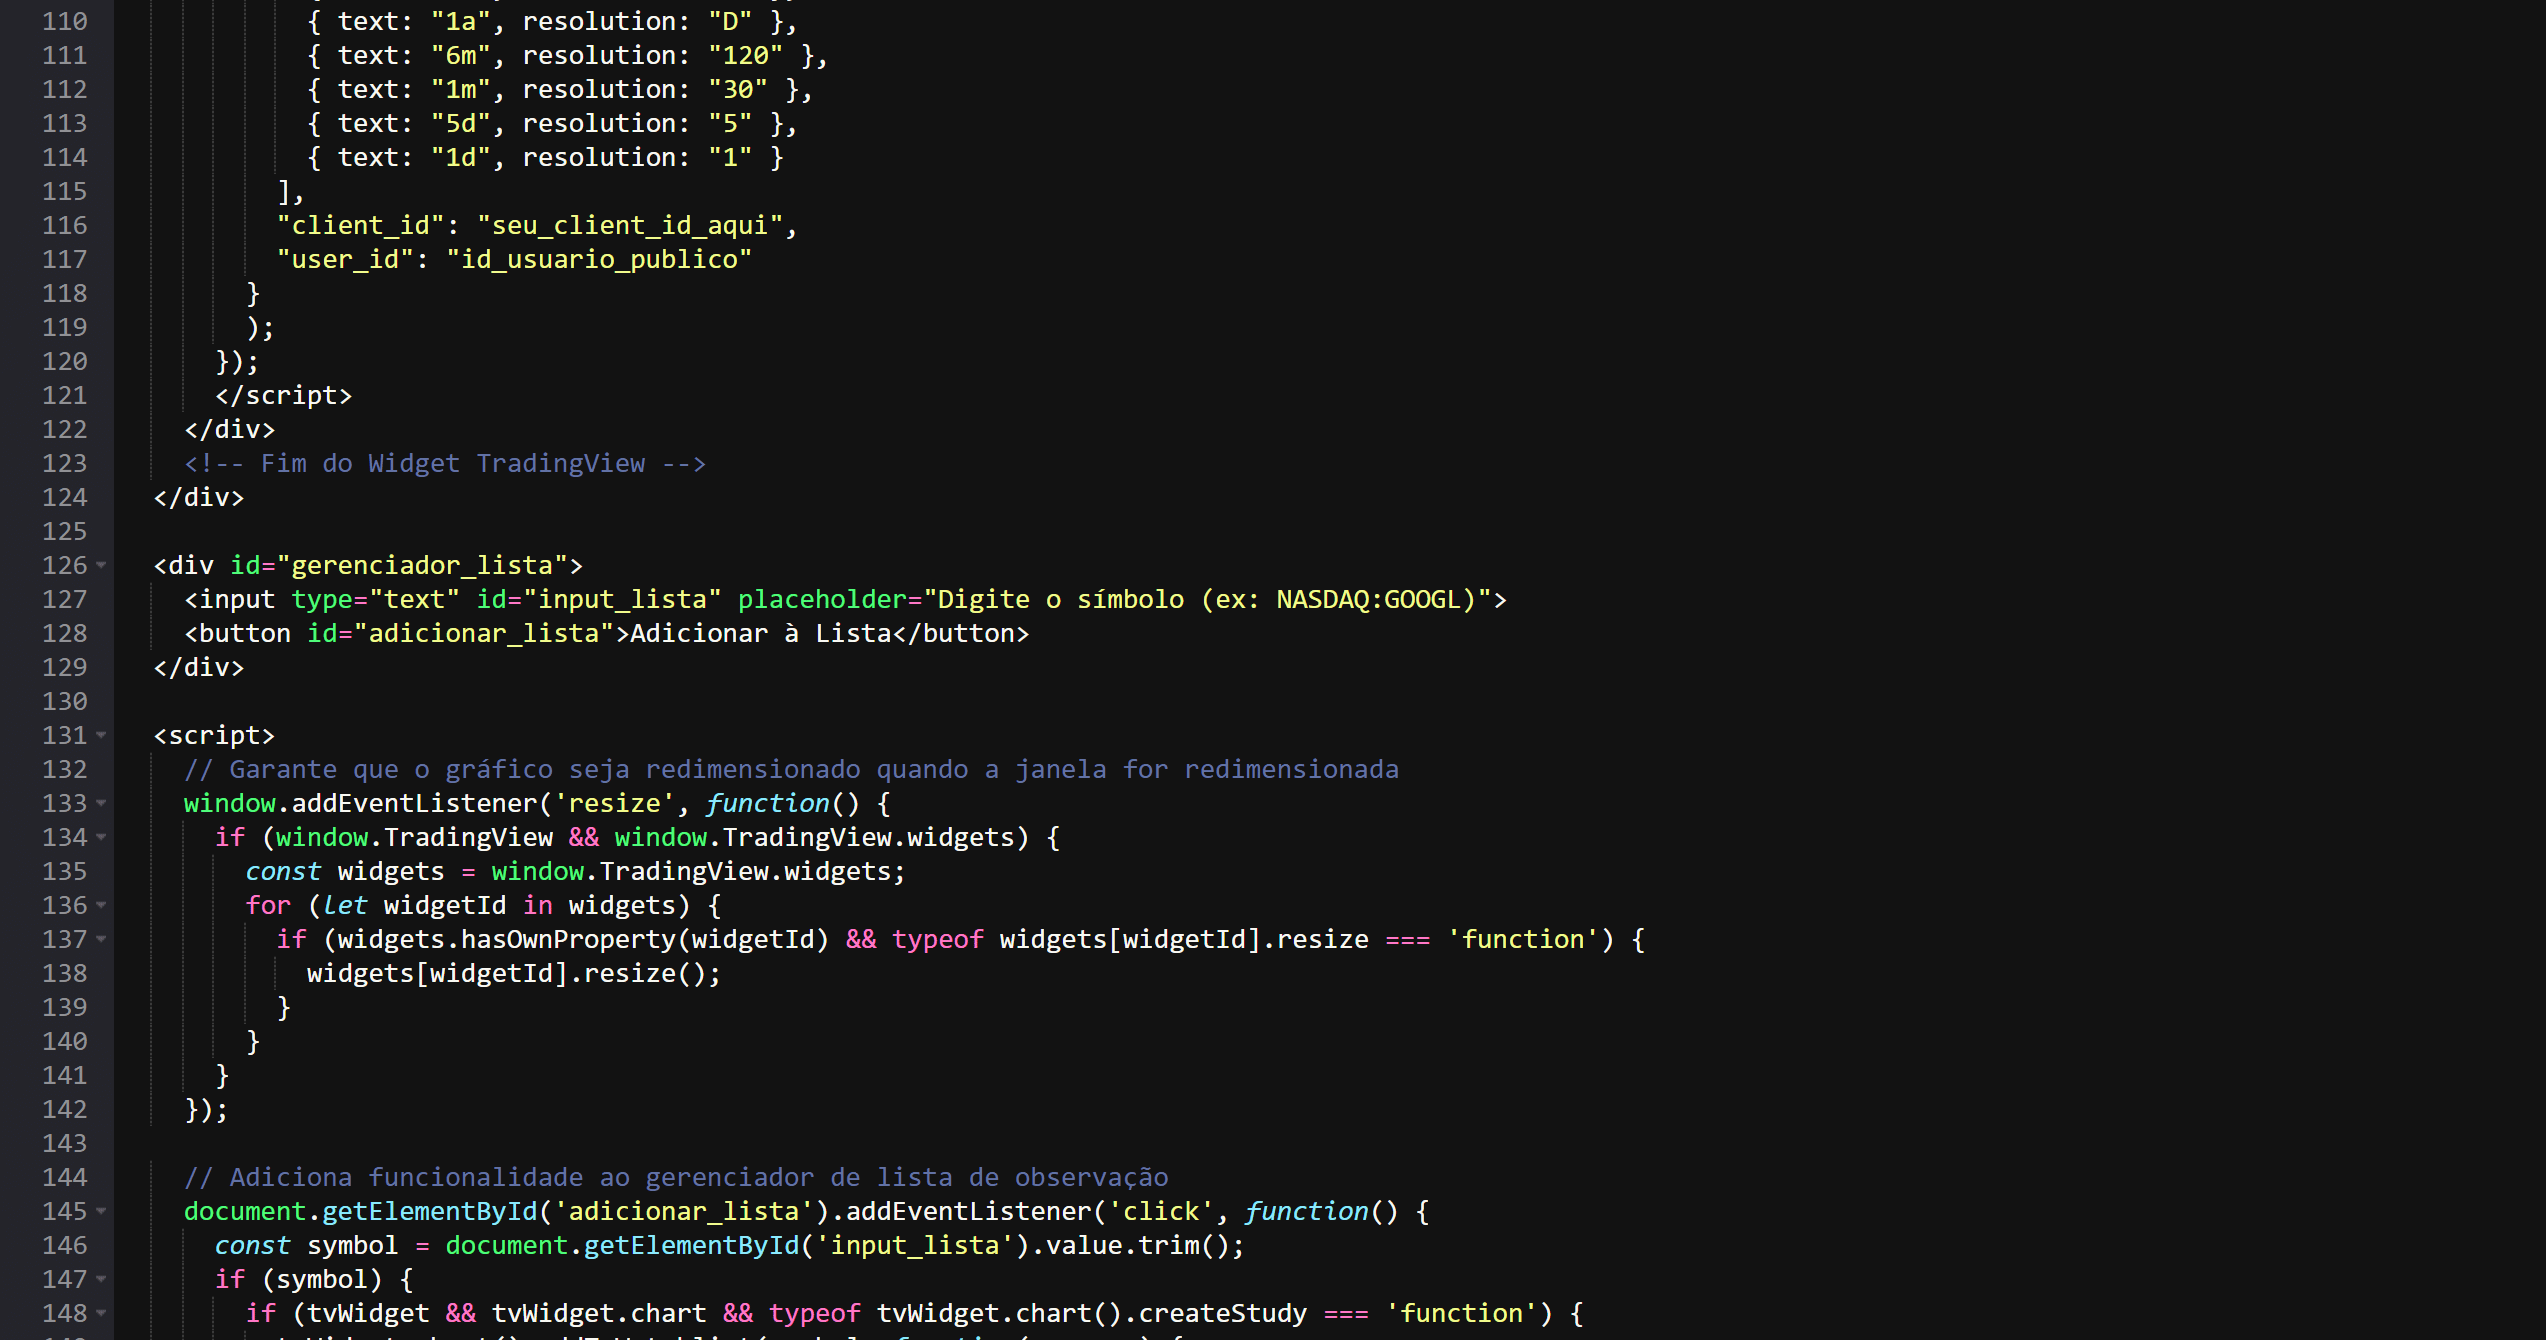Click 'getElementById' on line 145
2546x1340 pixels.
[x=429, y=1212]
